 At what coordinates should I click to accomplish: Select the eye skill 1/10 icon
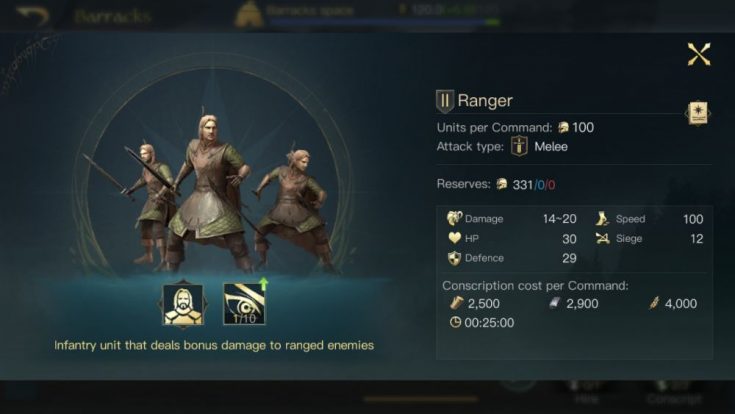click(244, 304)
